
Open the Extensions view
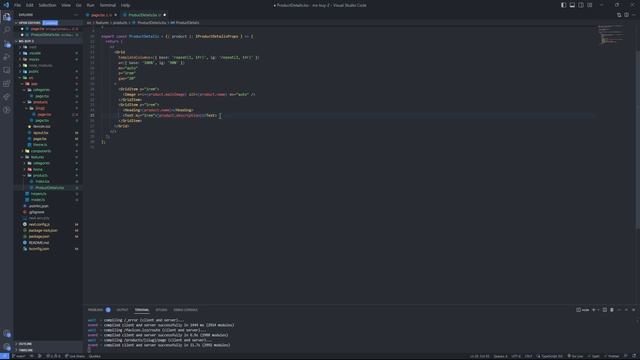(x=7, y=84)
